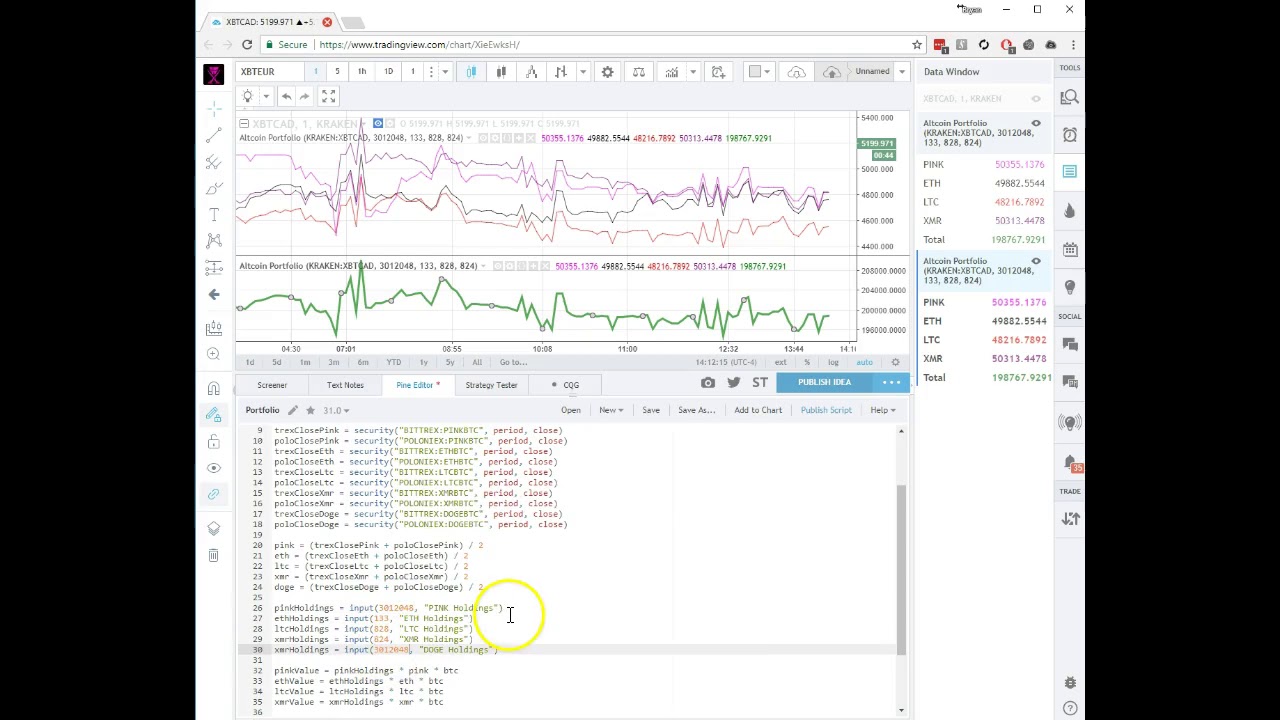Click the Go to... date button

(513, 362)
